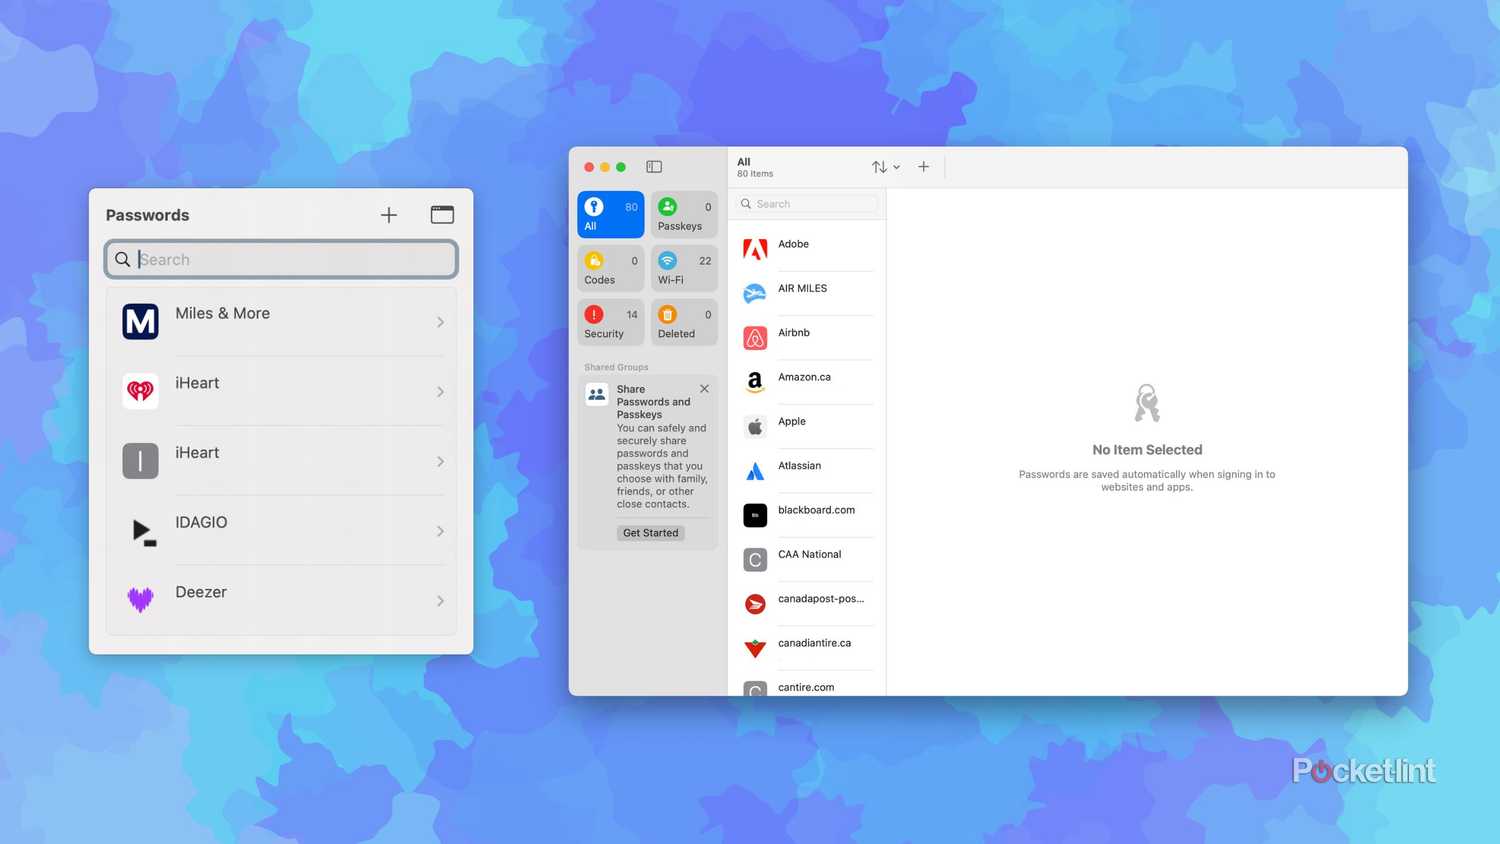Dismiss Share Passwords and Passkeys card
The width and height of the screenshot is (1500, 844).
[704, 389]
